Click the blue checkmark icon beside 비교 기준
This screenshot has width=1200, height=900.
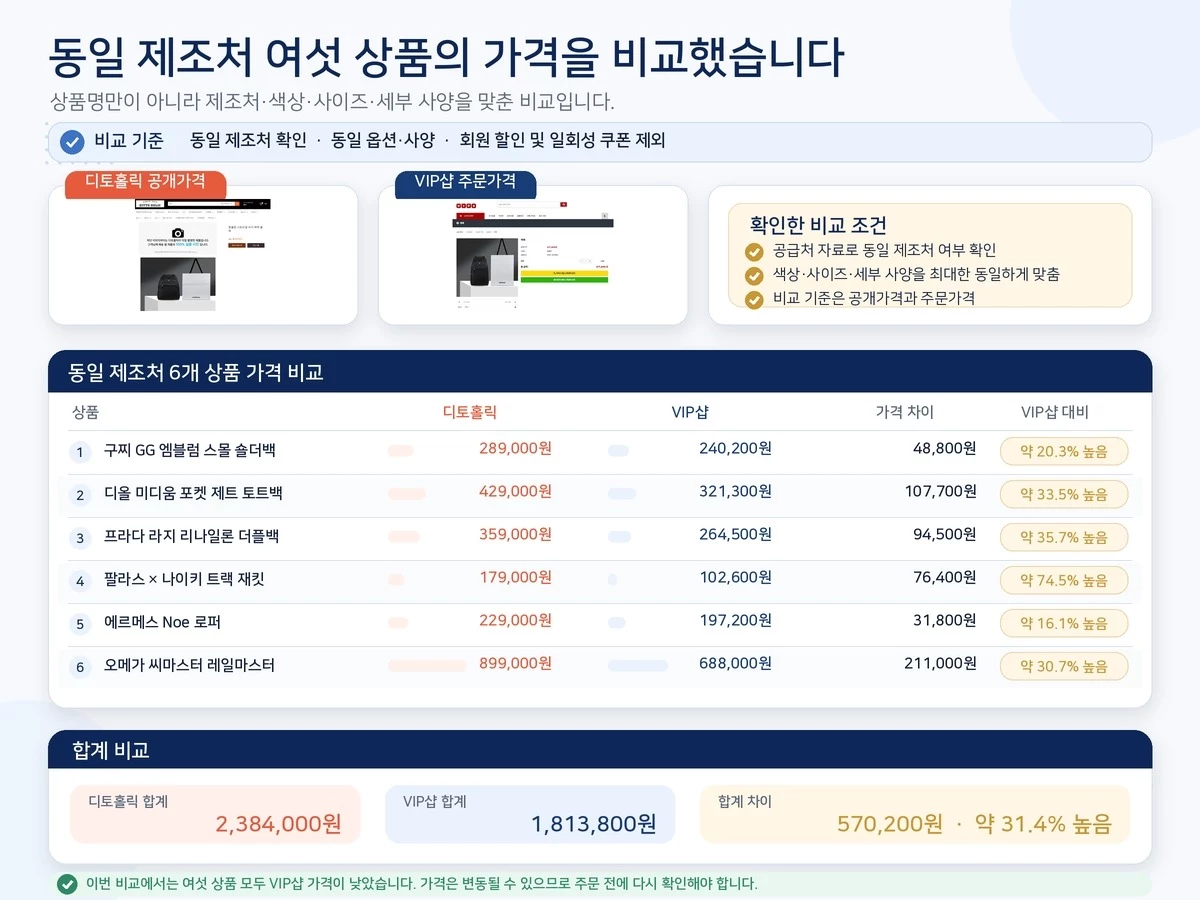[x=72, y=141]
